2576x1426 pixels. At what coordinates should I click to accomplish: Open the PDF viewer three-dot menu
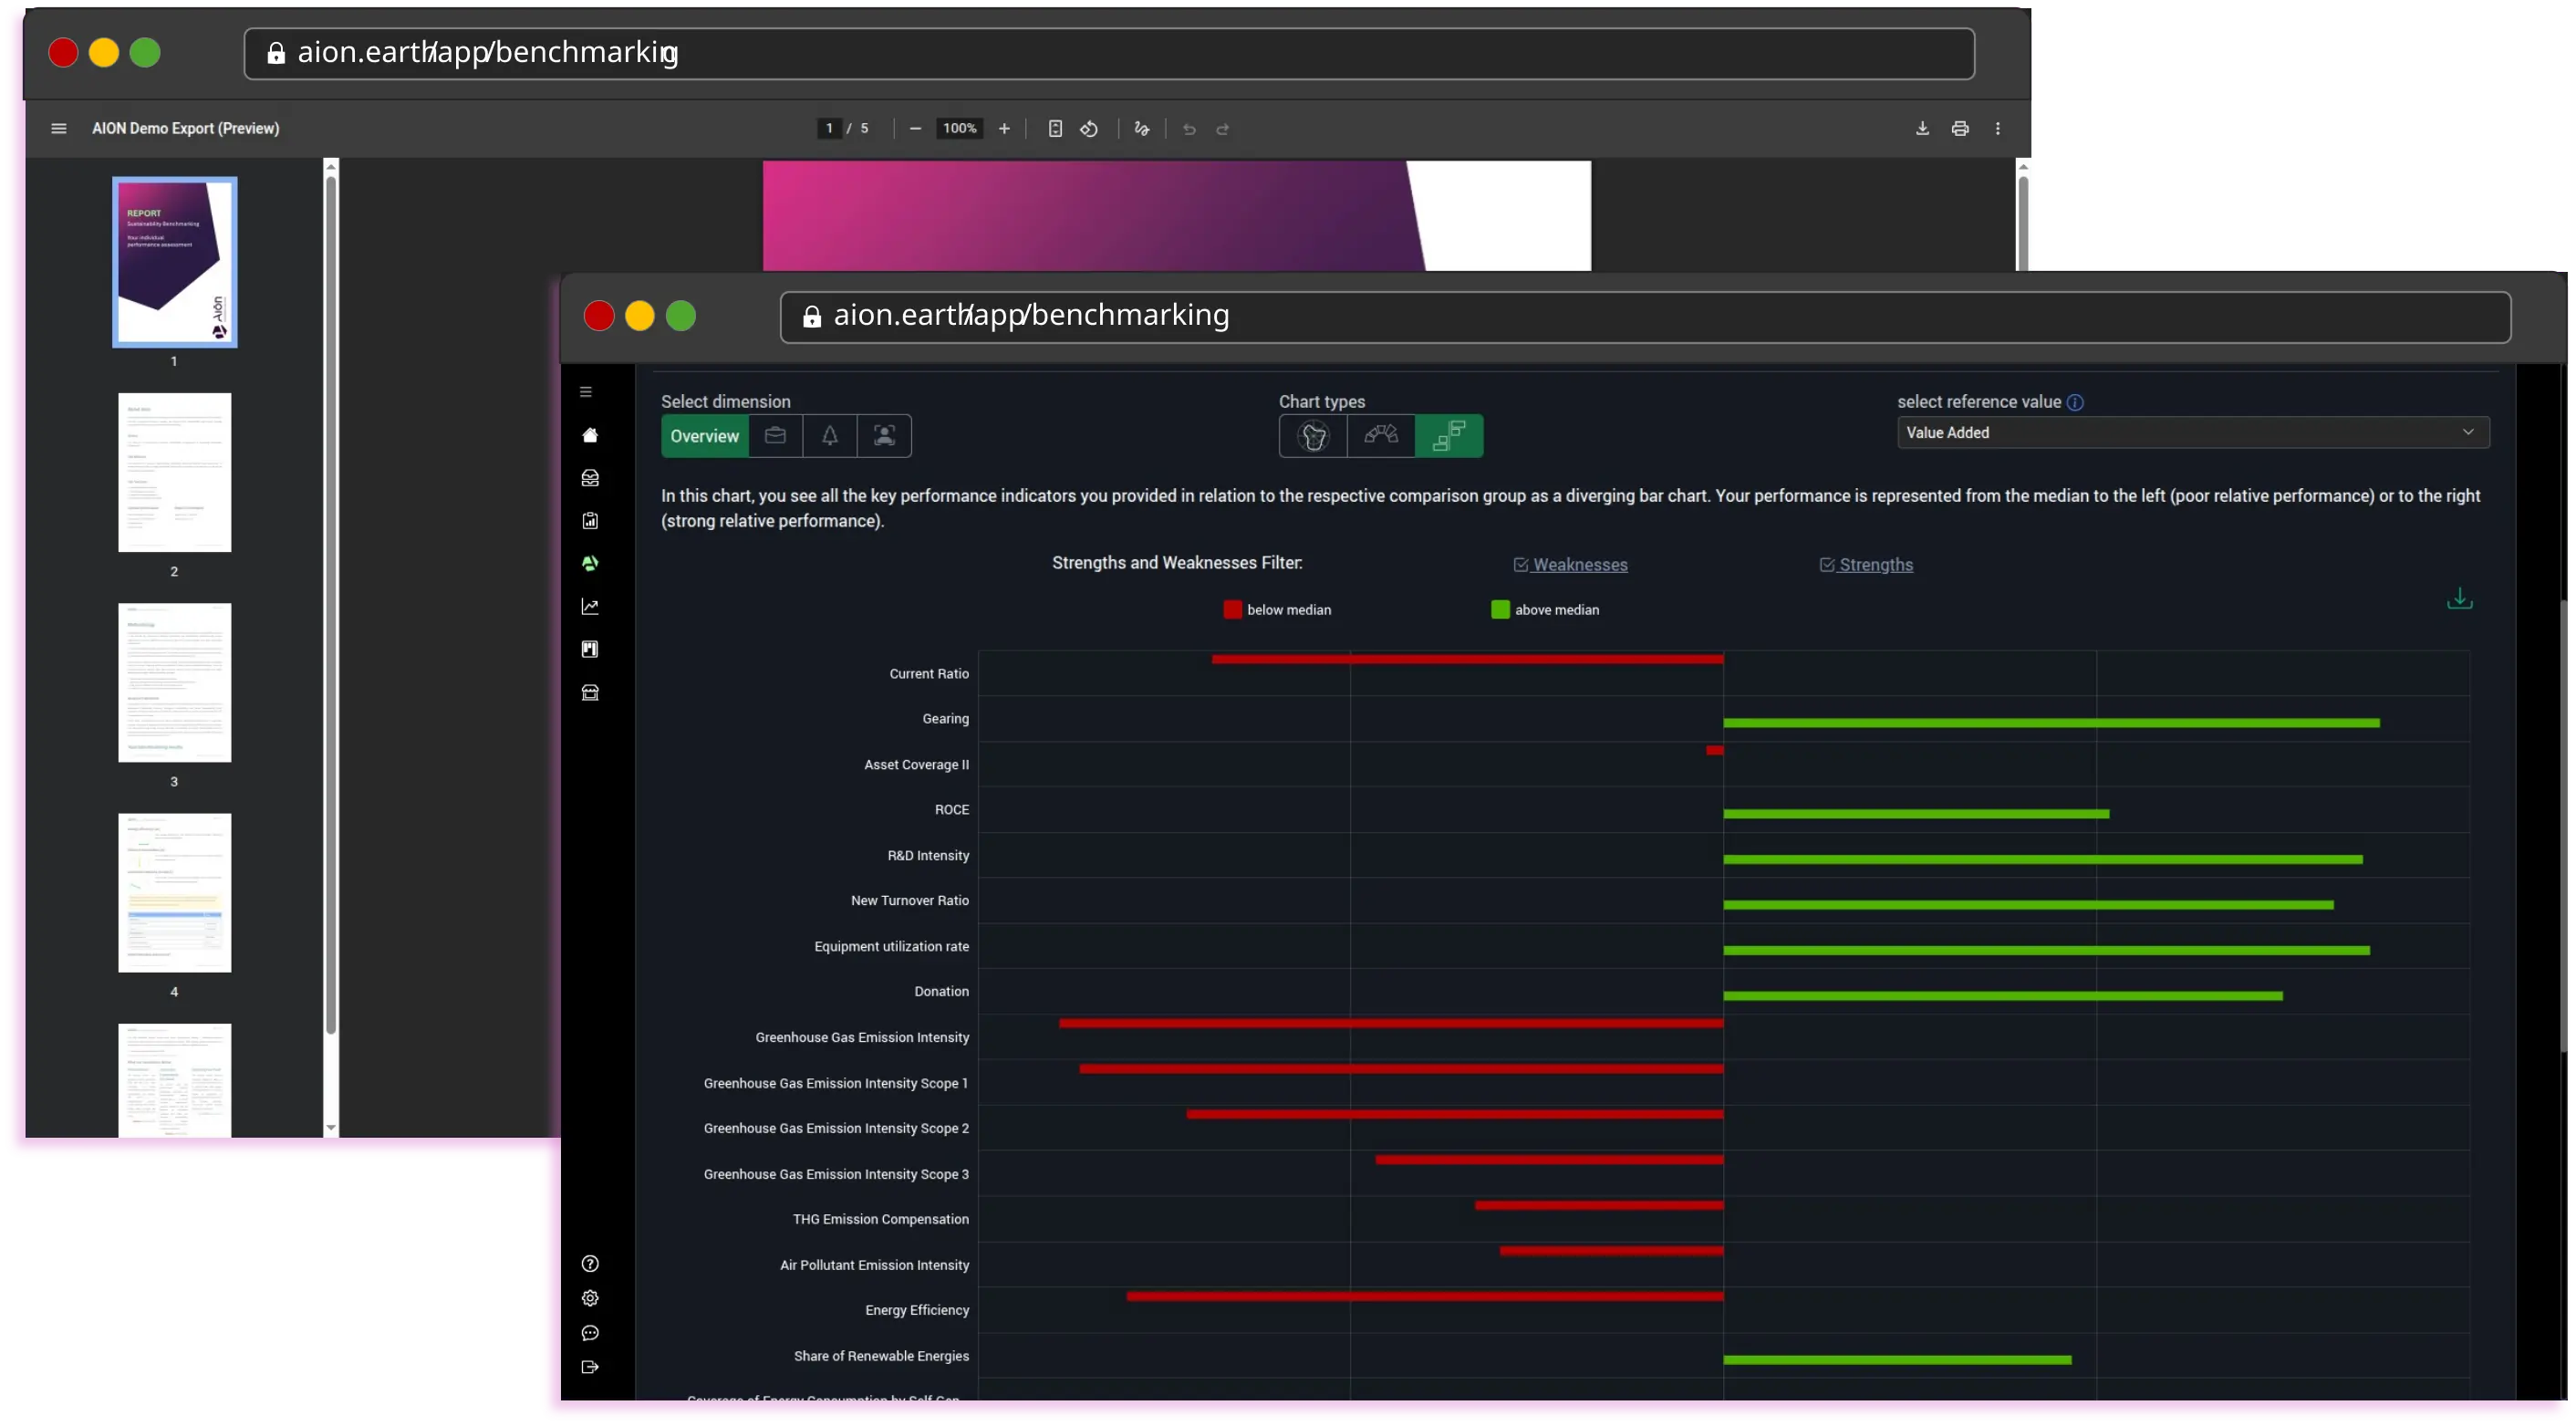click(x=1996, y=128)
